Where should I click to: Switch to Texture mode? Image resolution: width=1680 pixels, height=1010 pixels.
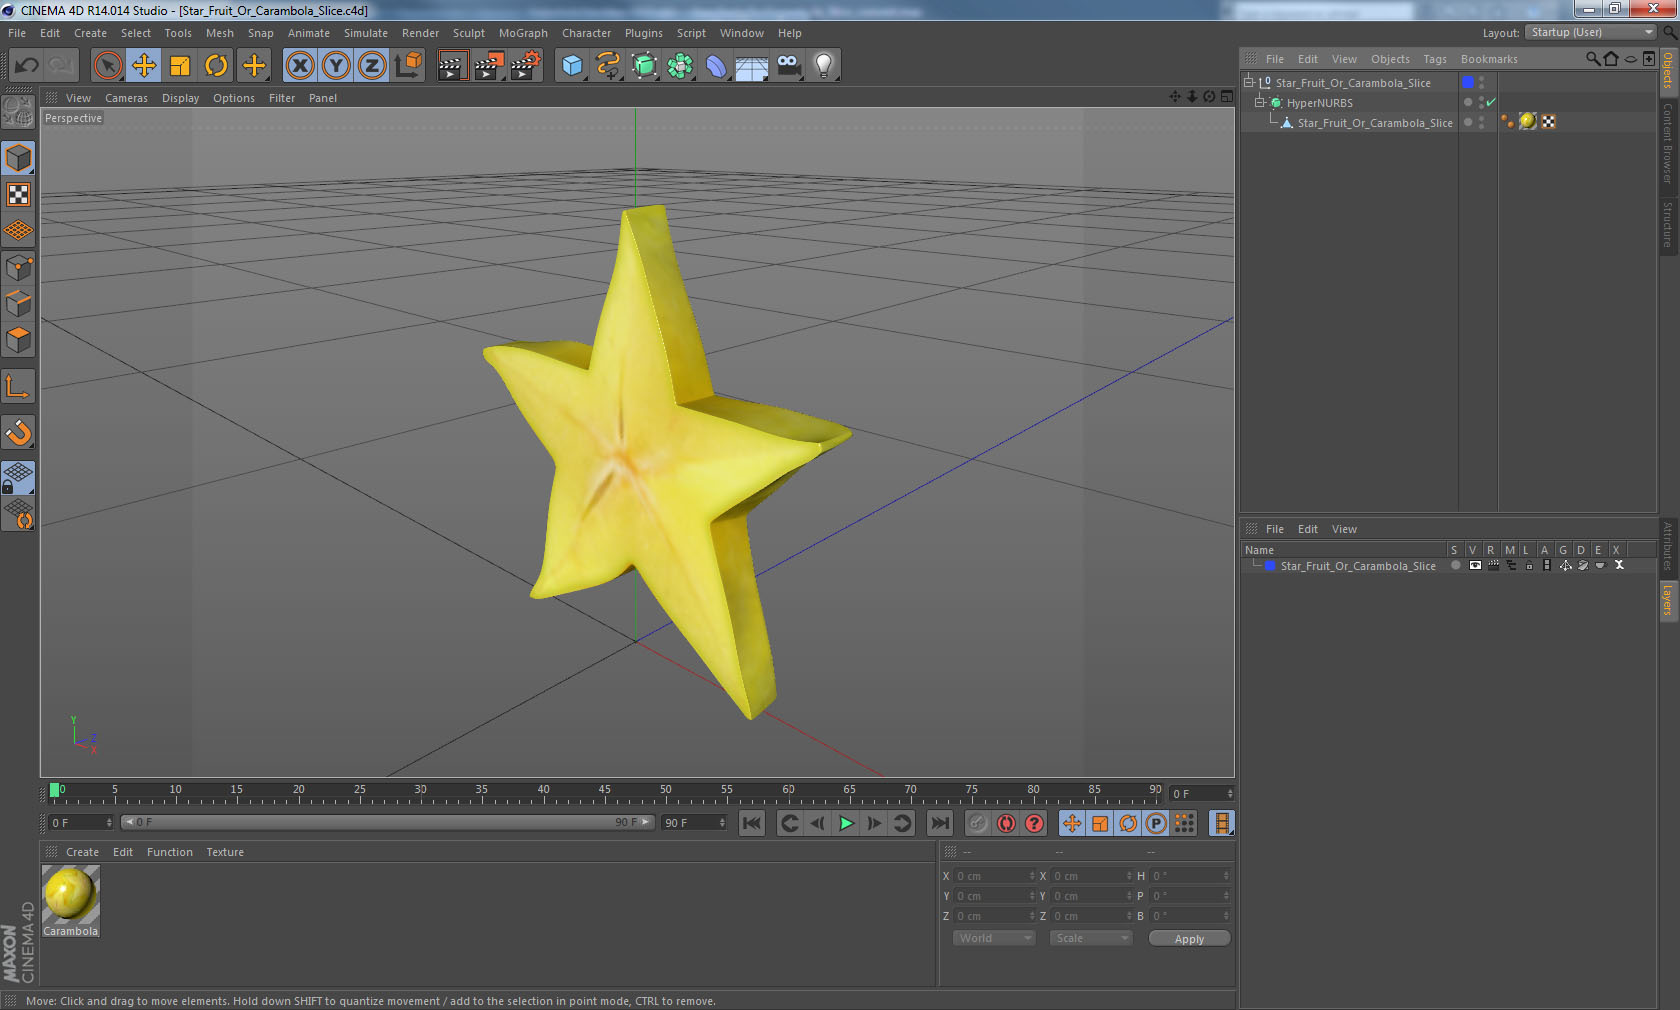(18, 195)
